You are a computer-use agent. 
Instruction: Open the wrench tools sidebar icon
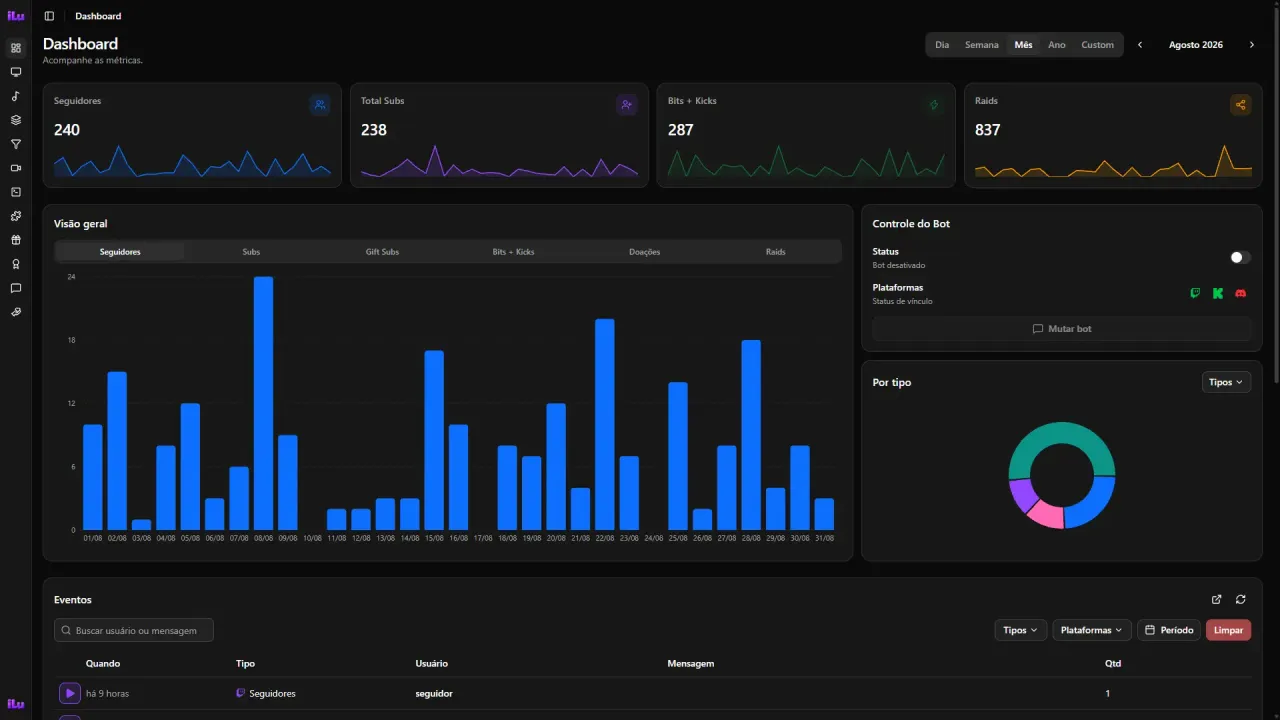[x=15, y=312]
